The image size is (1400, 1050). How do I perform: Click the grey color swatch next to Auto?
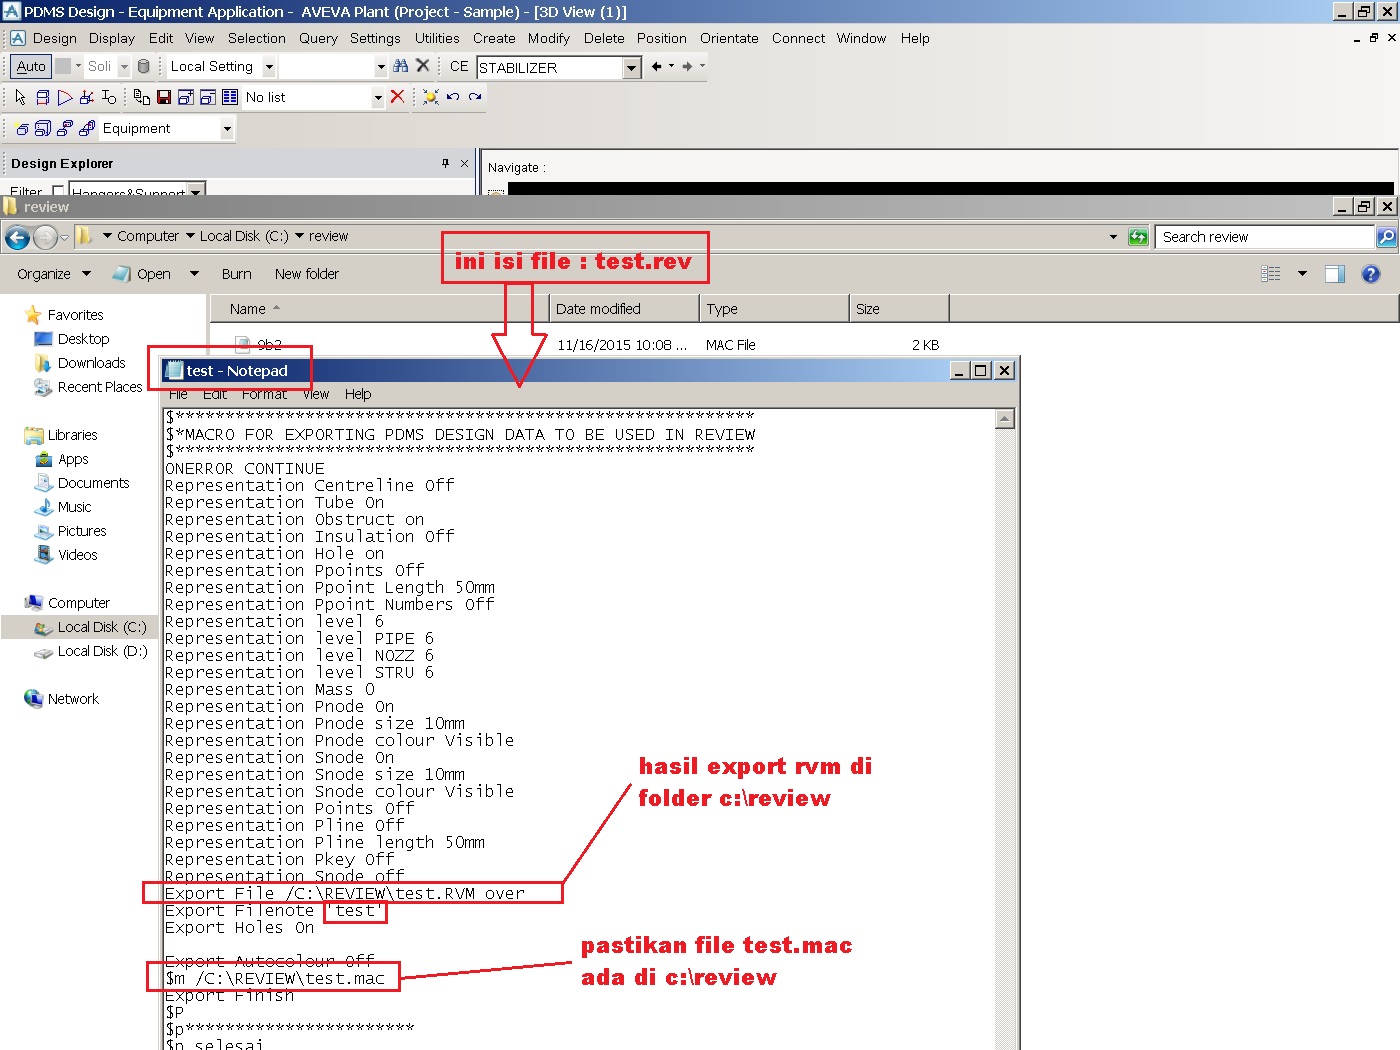point(63,66)
